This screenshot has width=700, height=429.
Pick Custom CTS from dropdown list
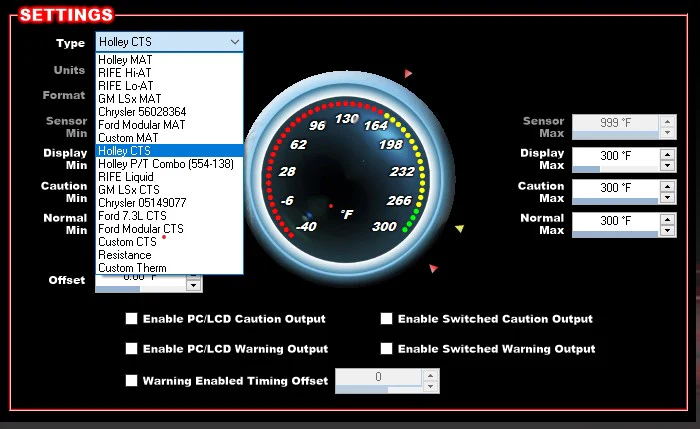tap(127, 242)
